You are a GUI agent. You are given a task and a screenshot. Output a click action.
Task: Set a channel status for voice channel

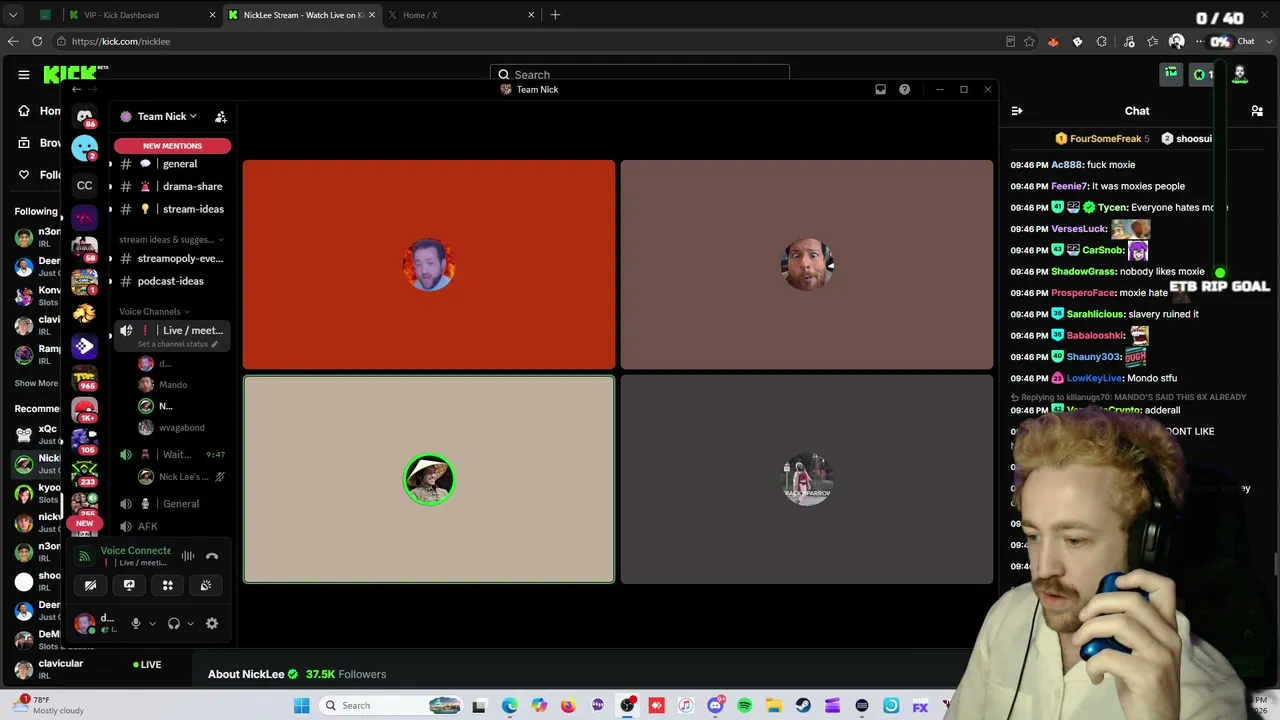tap(178, 344)
